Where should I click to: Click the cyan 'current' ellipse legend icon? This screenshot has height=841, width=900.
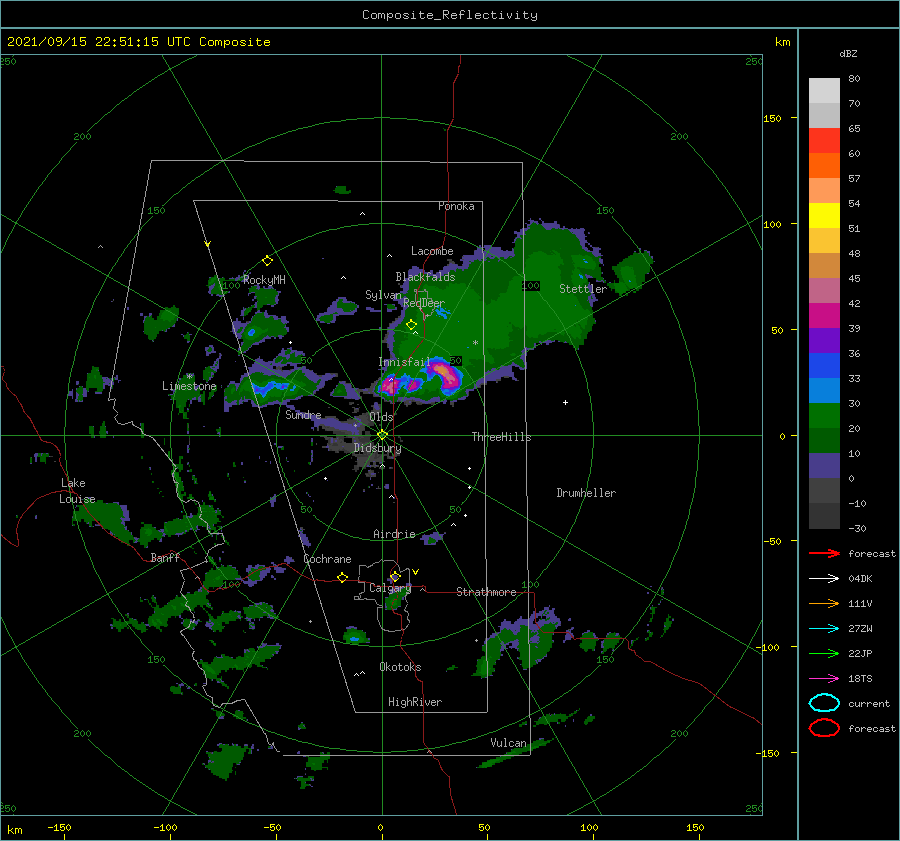tap(824, 703)
